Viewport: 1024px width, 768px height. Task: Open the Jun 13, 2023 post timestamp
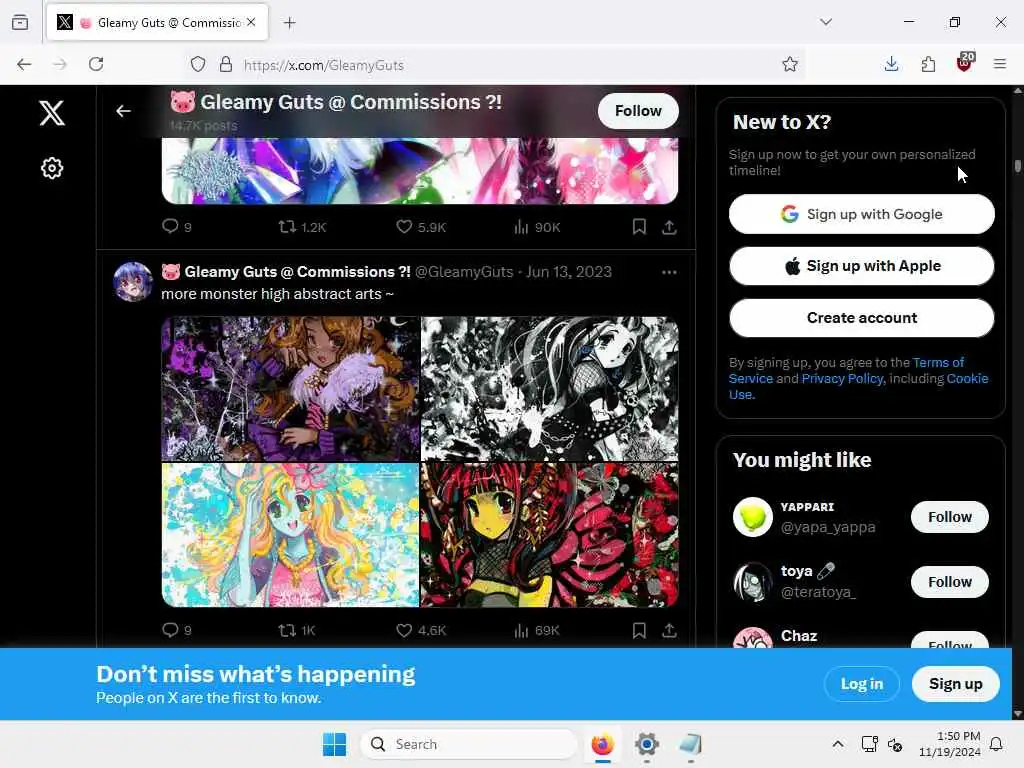click(569, 272)
